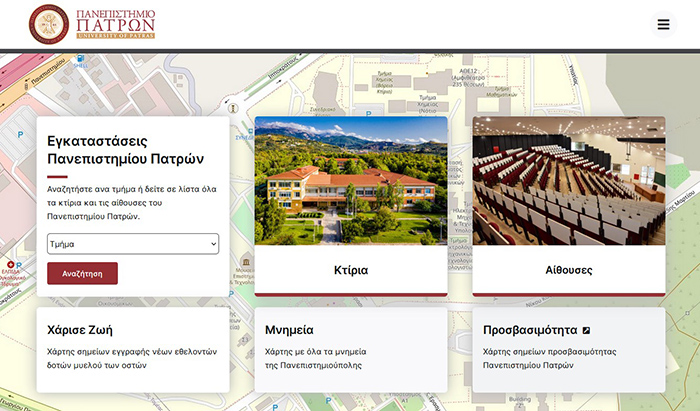This screenshot has height=411, width=700.
Task: Open the Μνημεία monuments card
Action: coord(351,349)
